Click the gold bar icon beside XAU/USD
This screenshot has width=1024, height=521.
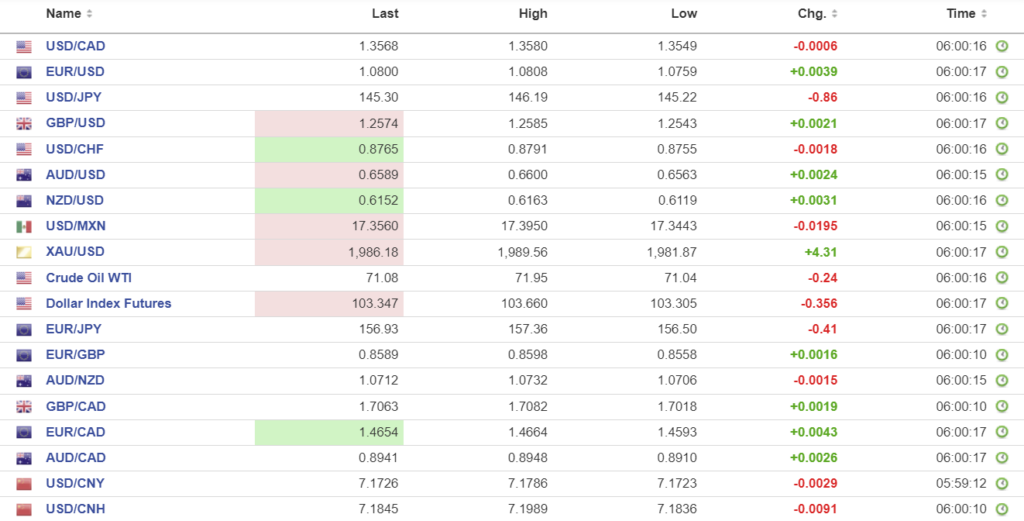coord(24,252)
